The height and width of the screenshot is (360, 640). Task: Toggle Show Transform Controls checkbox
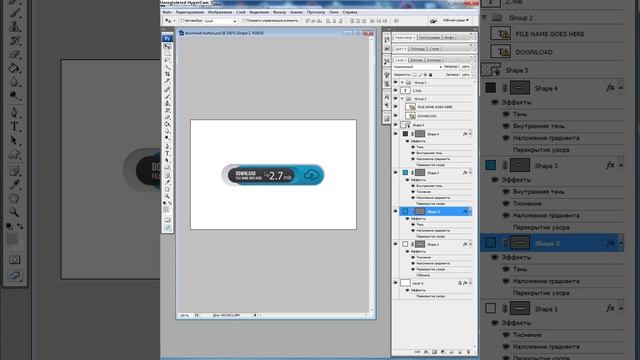[x=244, y=20]
